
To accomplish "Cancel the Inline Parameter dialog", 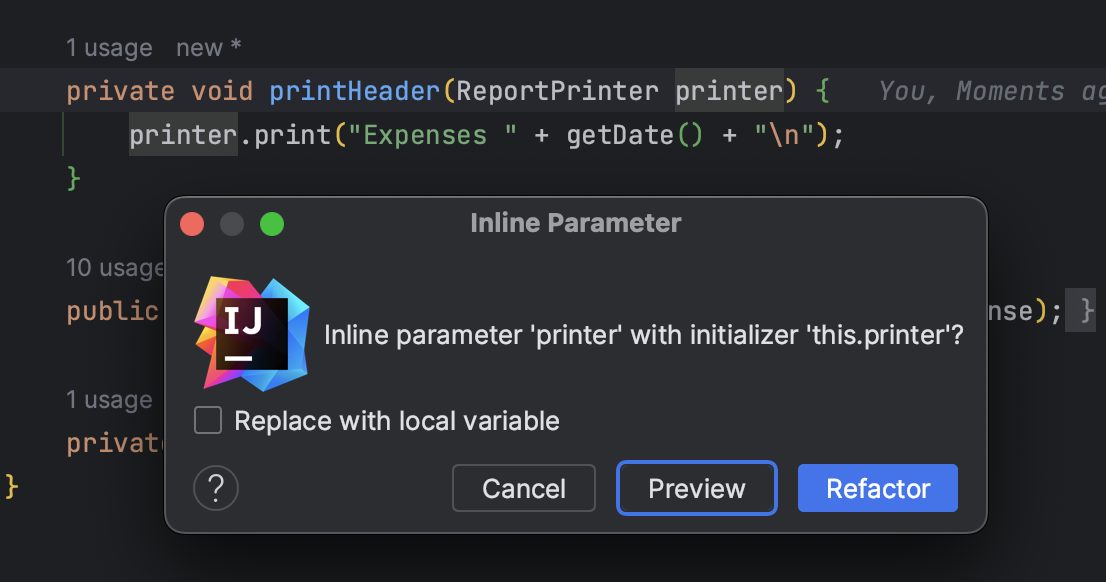I will (x=523, y=488).
